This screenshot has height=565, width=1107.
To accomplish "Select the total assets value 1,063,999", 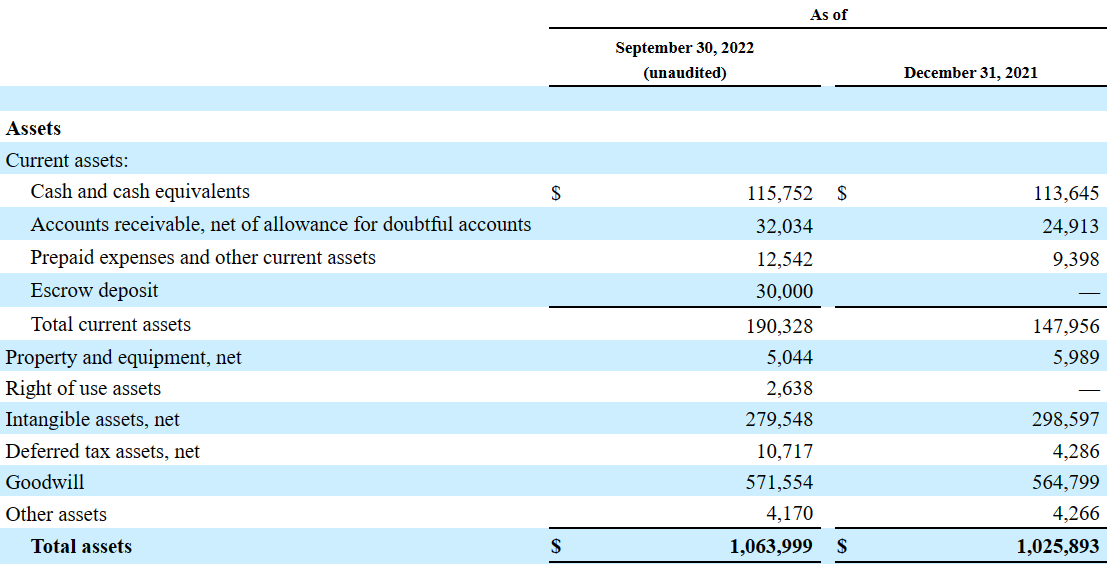I will click(x=772, y=547).
